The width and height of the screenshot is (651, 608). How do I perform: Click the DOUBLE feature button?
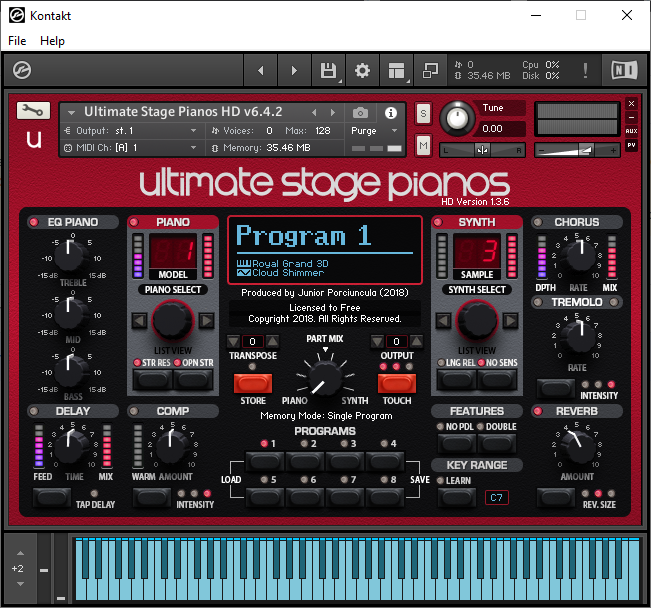[x=497, y=444]
